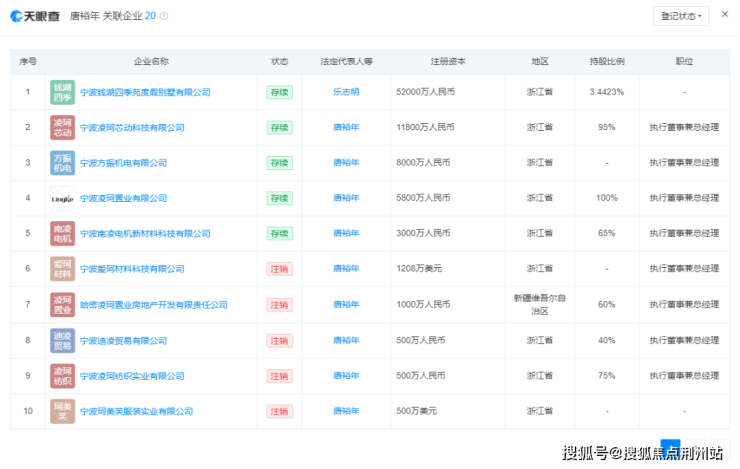
Task: Click the 100% shareholding cell
Action: (607, 198)
